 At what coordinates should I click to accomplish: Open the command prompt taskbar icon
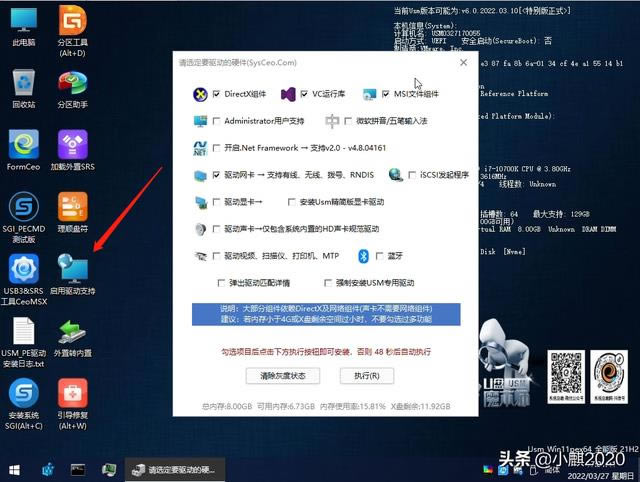click(78, 470)
